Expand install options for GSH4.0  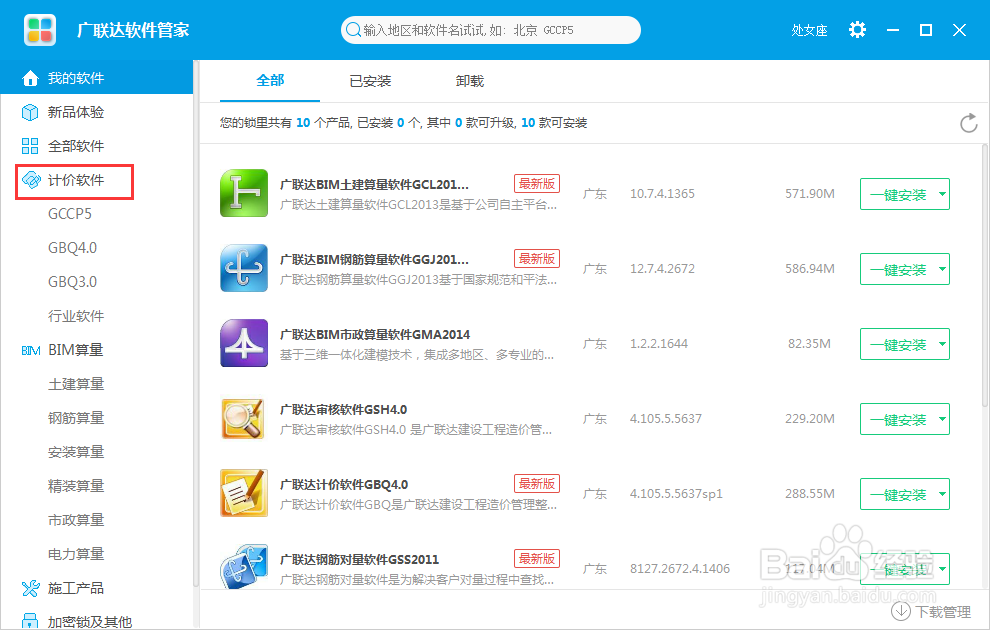[x=942, y=419]
